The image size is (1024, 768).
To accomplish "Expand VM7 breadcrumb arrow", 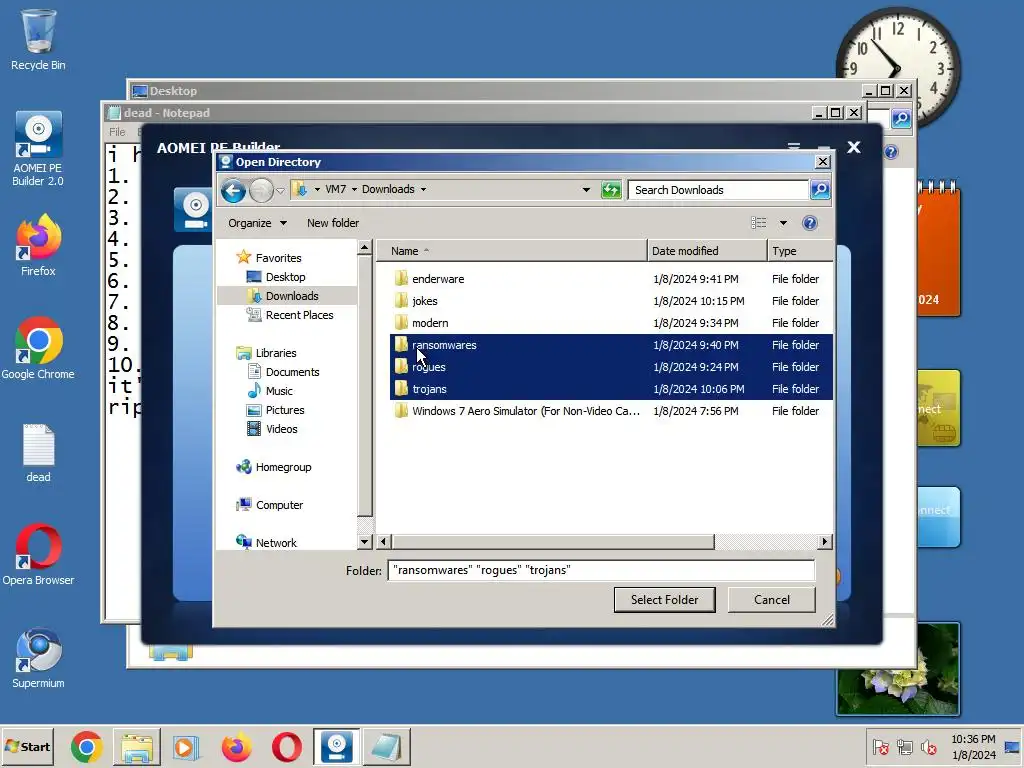I will [355, 189].
